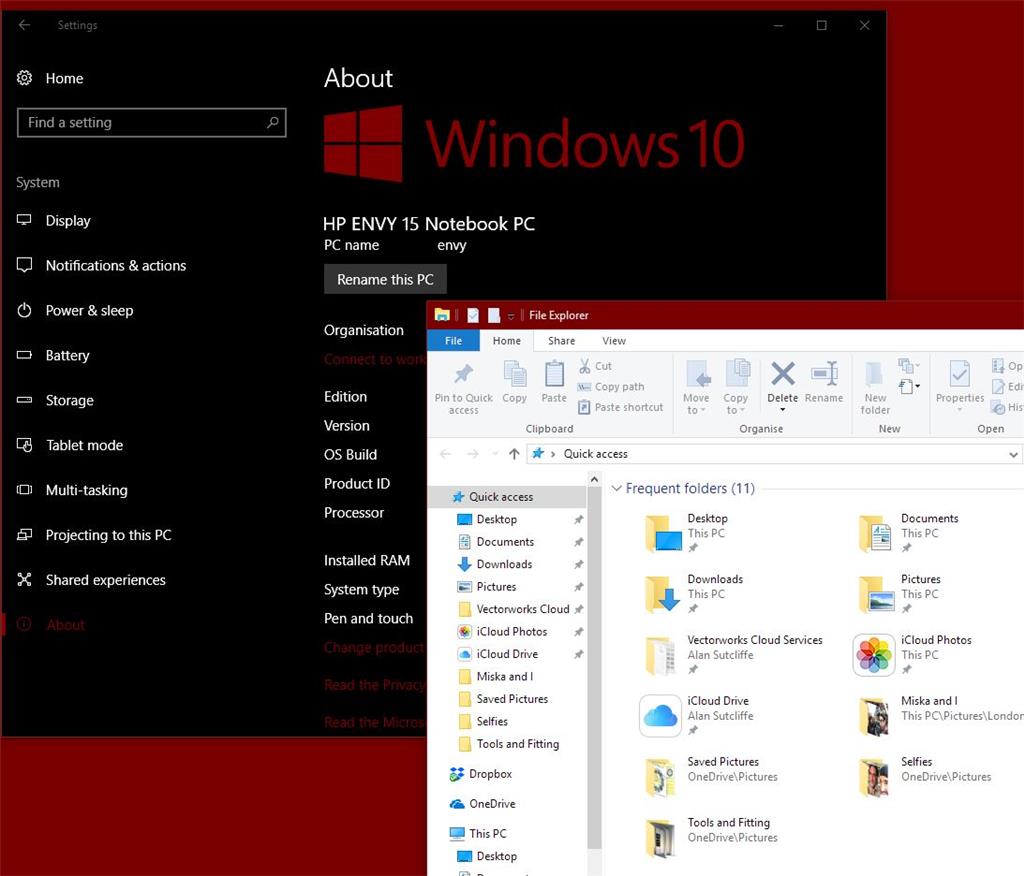Switch to the Home ribbon tab
1024x876 pixels.
(x=507, y=340)
